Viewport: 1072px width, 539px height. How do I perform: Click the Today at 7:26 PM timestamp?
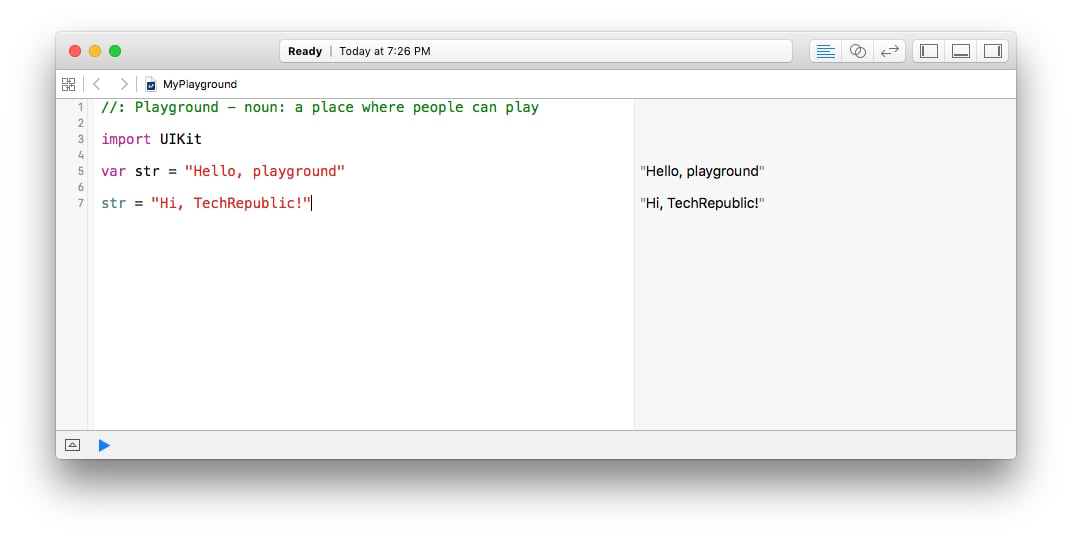[x=385, y=51]
